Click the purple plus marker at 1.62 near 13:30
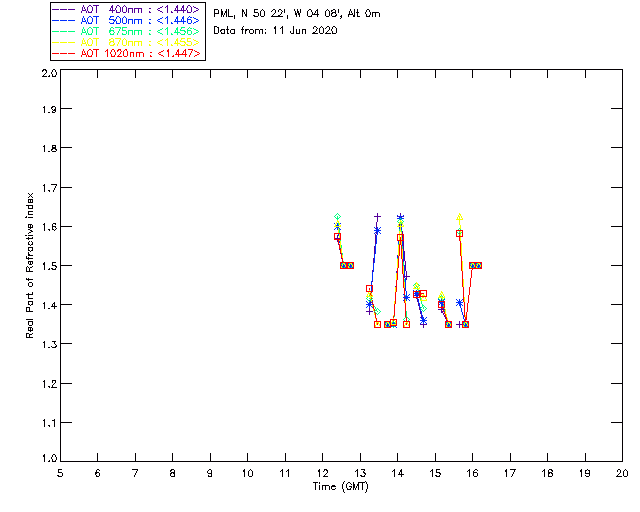This screenshot has height=512, width=640. (378, 217)
